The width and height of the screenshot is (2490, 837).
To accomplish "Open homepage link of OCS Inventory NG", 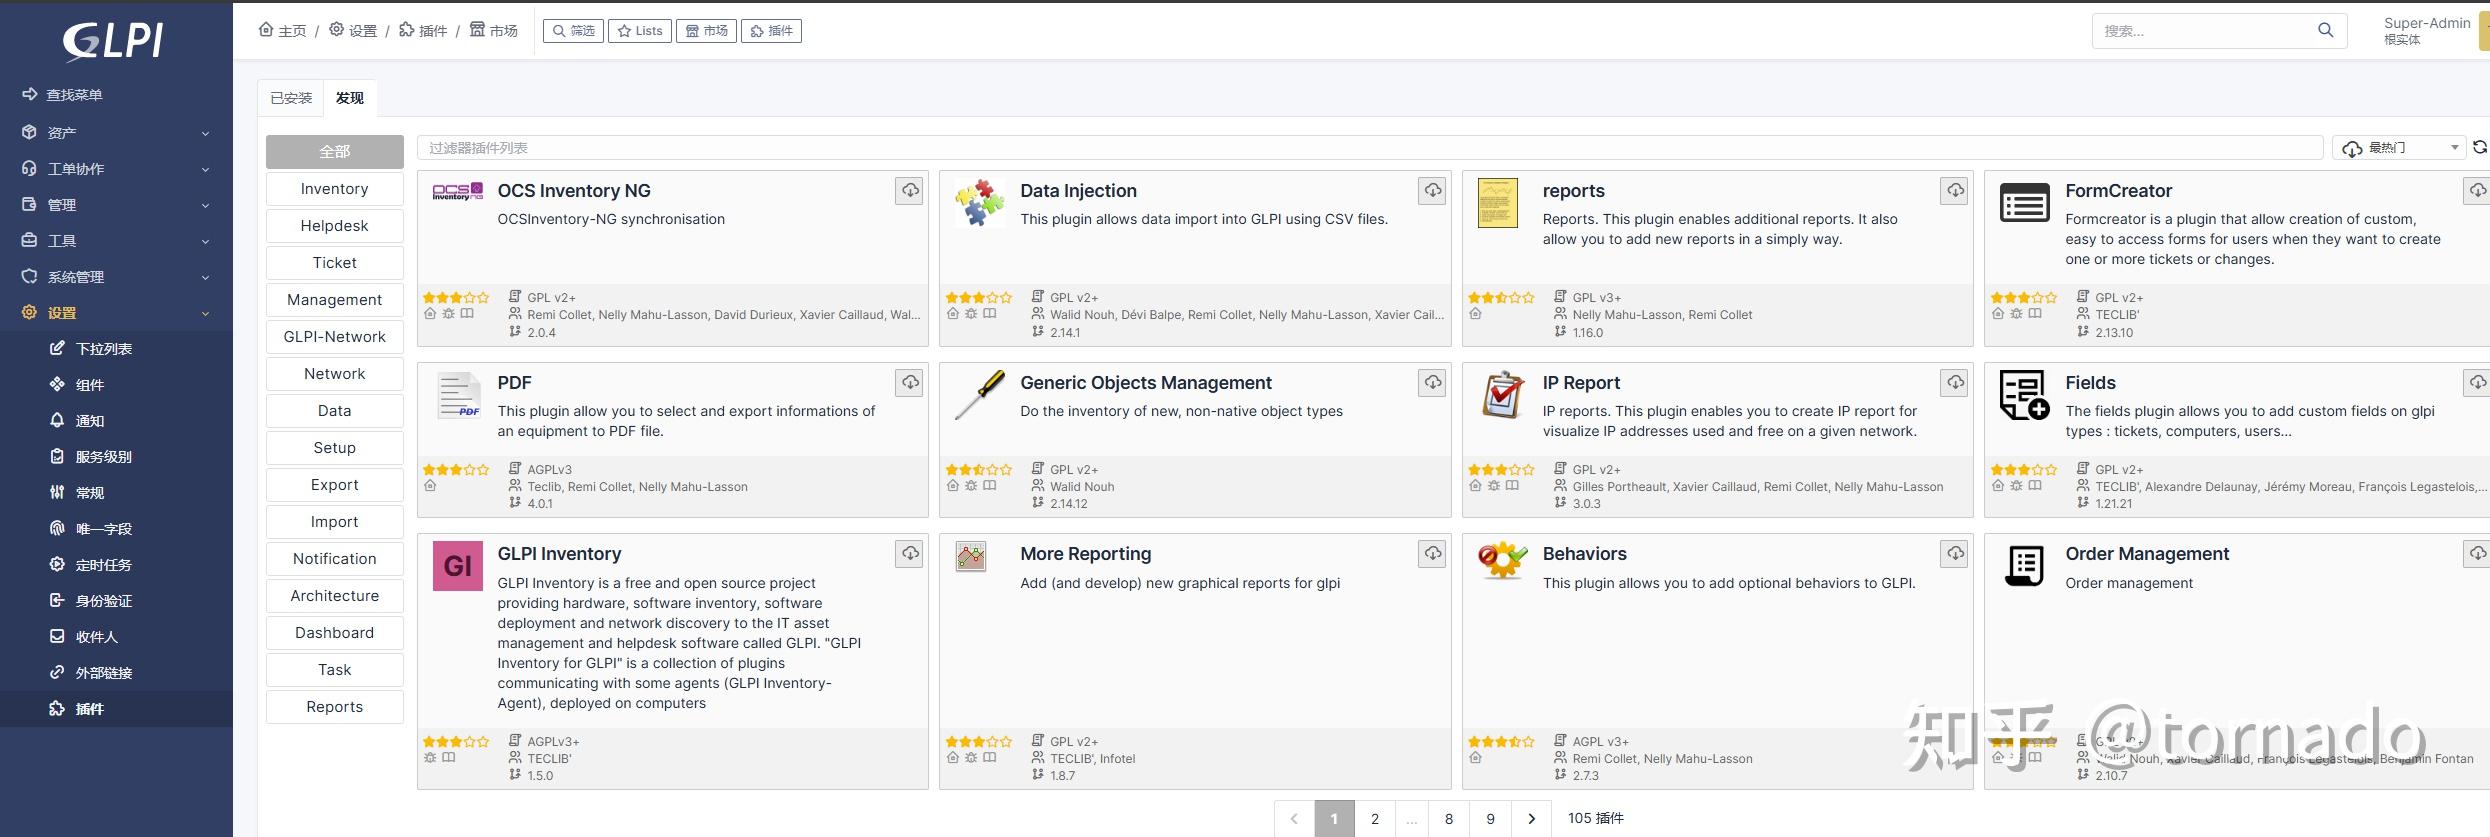I will pyautogui.click(x=430, y=314).
